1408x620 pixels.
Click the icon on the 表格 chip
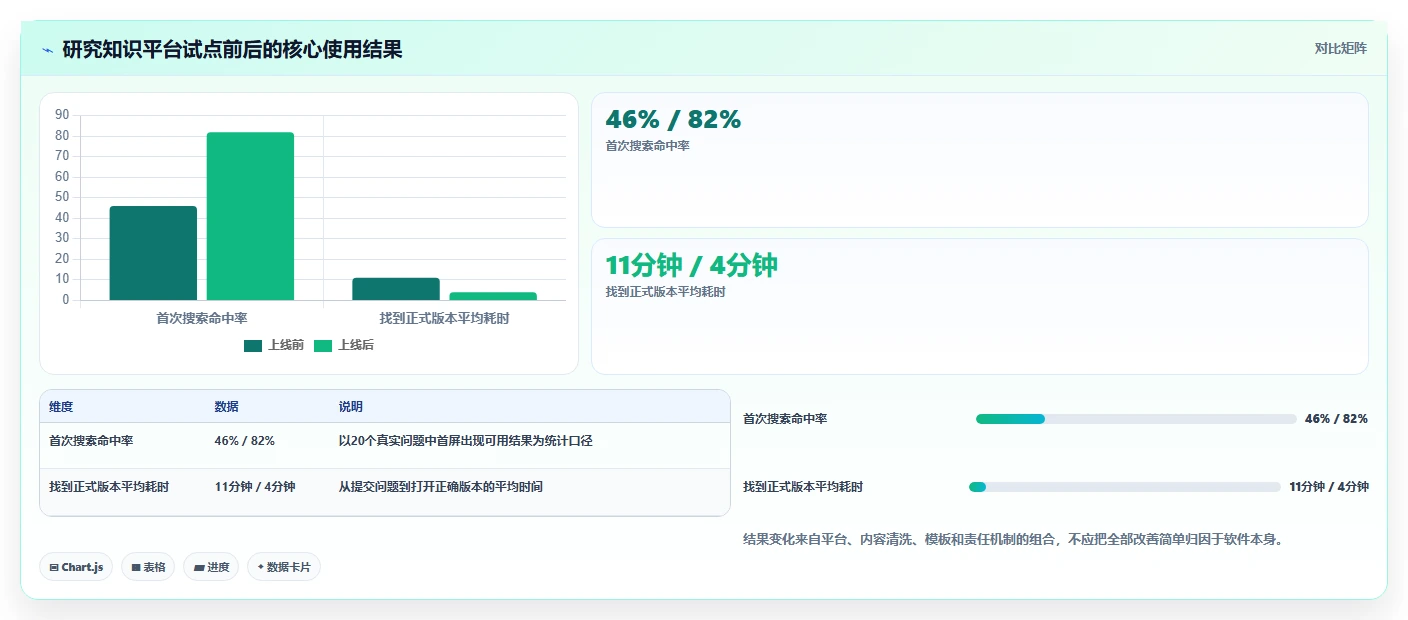click(135, 567)
